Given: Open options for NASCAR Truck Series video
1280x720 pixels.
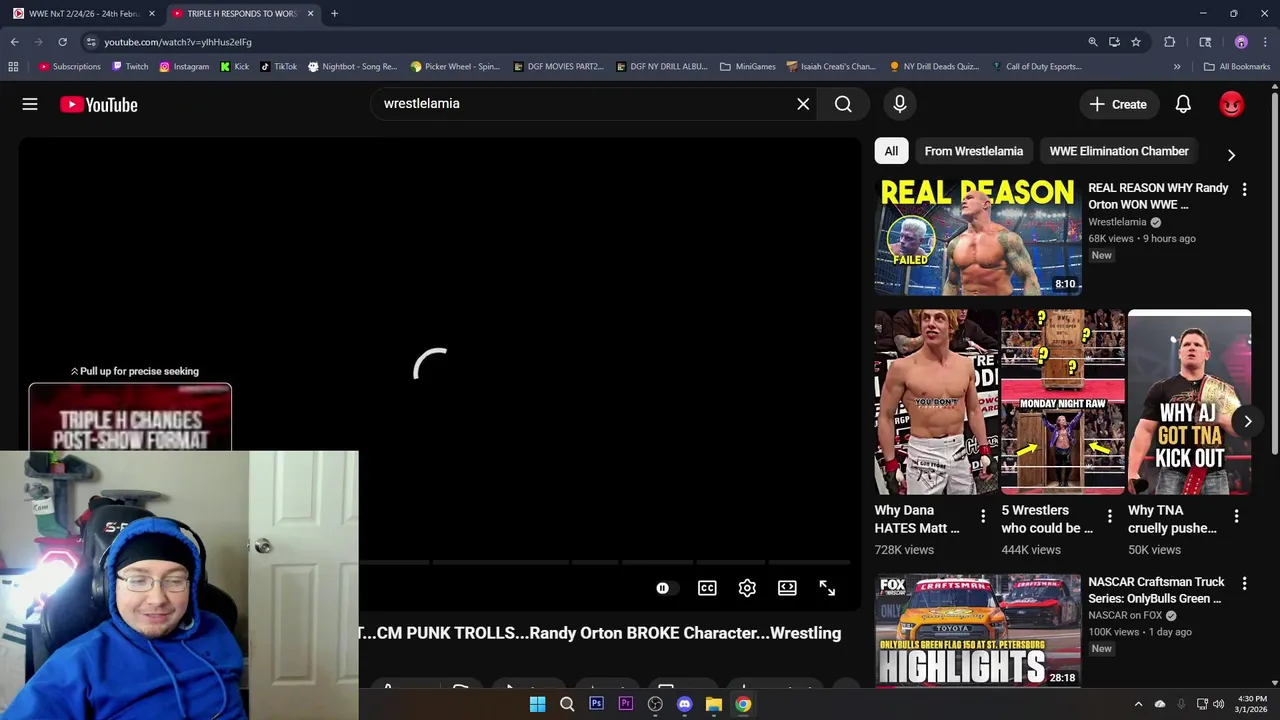Looking at the screenshot, I should [x=1244, y=583].
